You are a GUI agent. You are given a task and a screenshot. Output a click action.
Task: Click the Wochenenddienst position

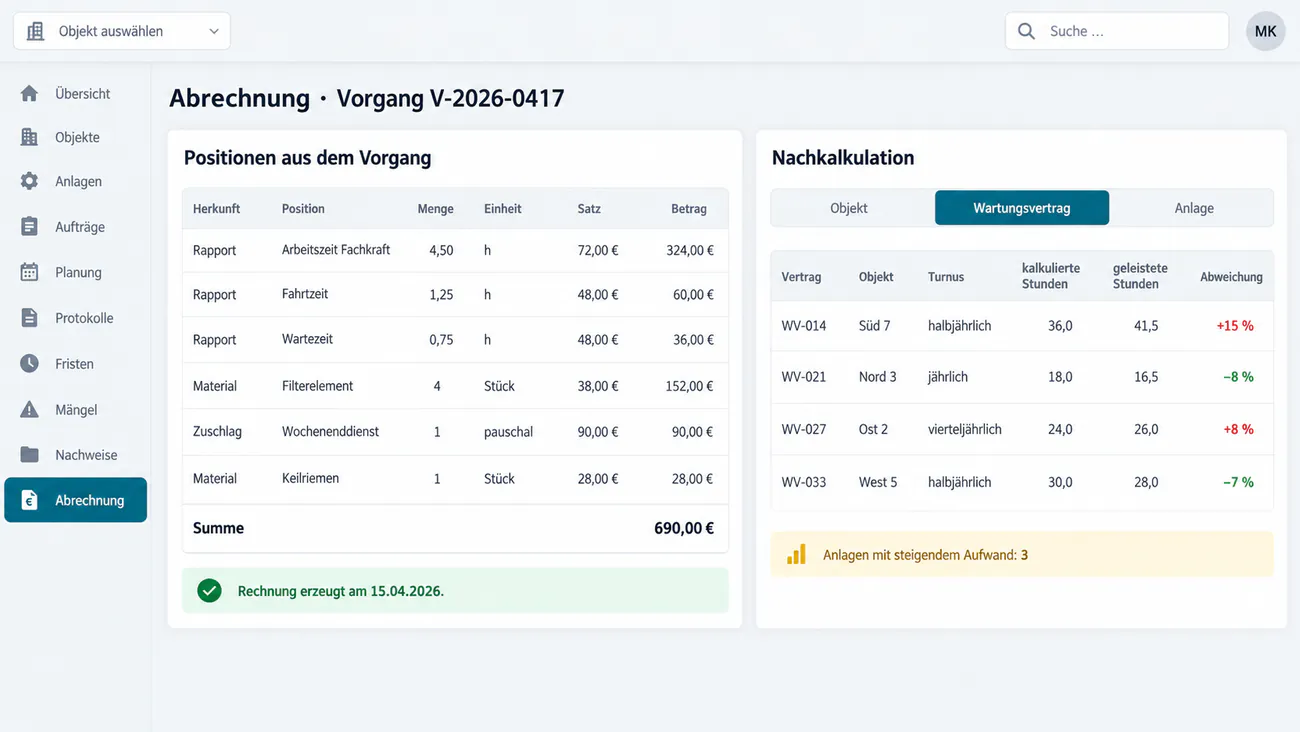(x=331, y=432)
